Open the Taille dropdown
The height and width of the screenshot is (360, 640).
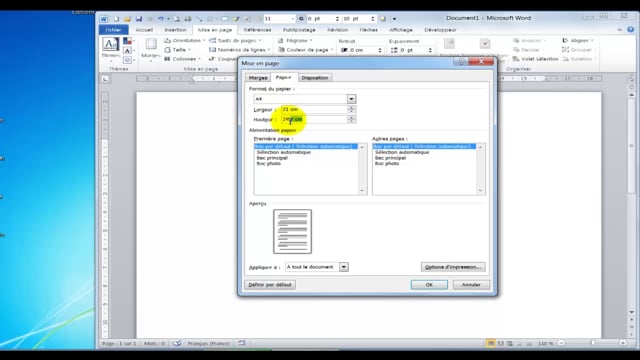pyautogui.click(x=178, y=50)
